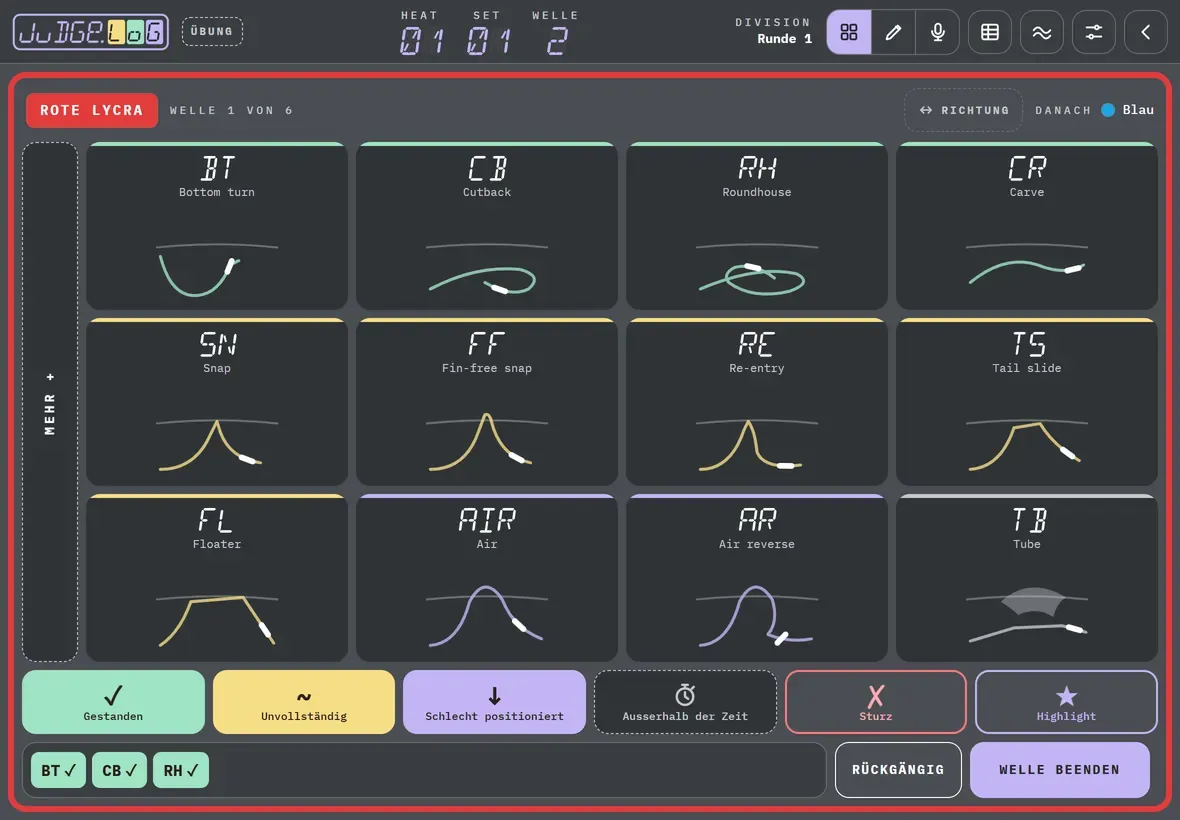Open the Heat number selector

pyautogui.click(x=420, y=34)
